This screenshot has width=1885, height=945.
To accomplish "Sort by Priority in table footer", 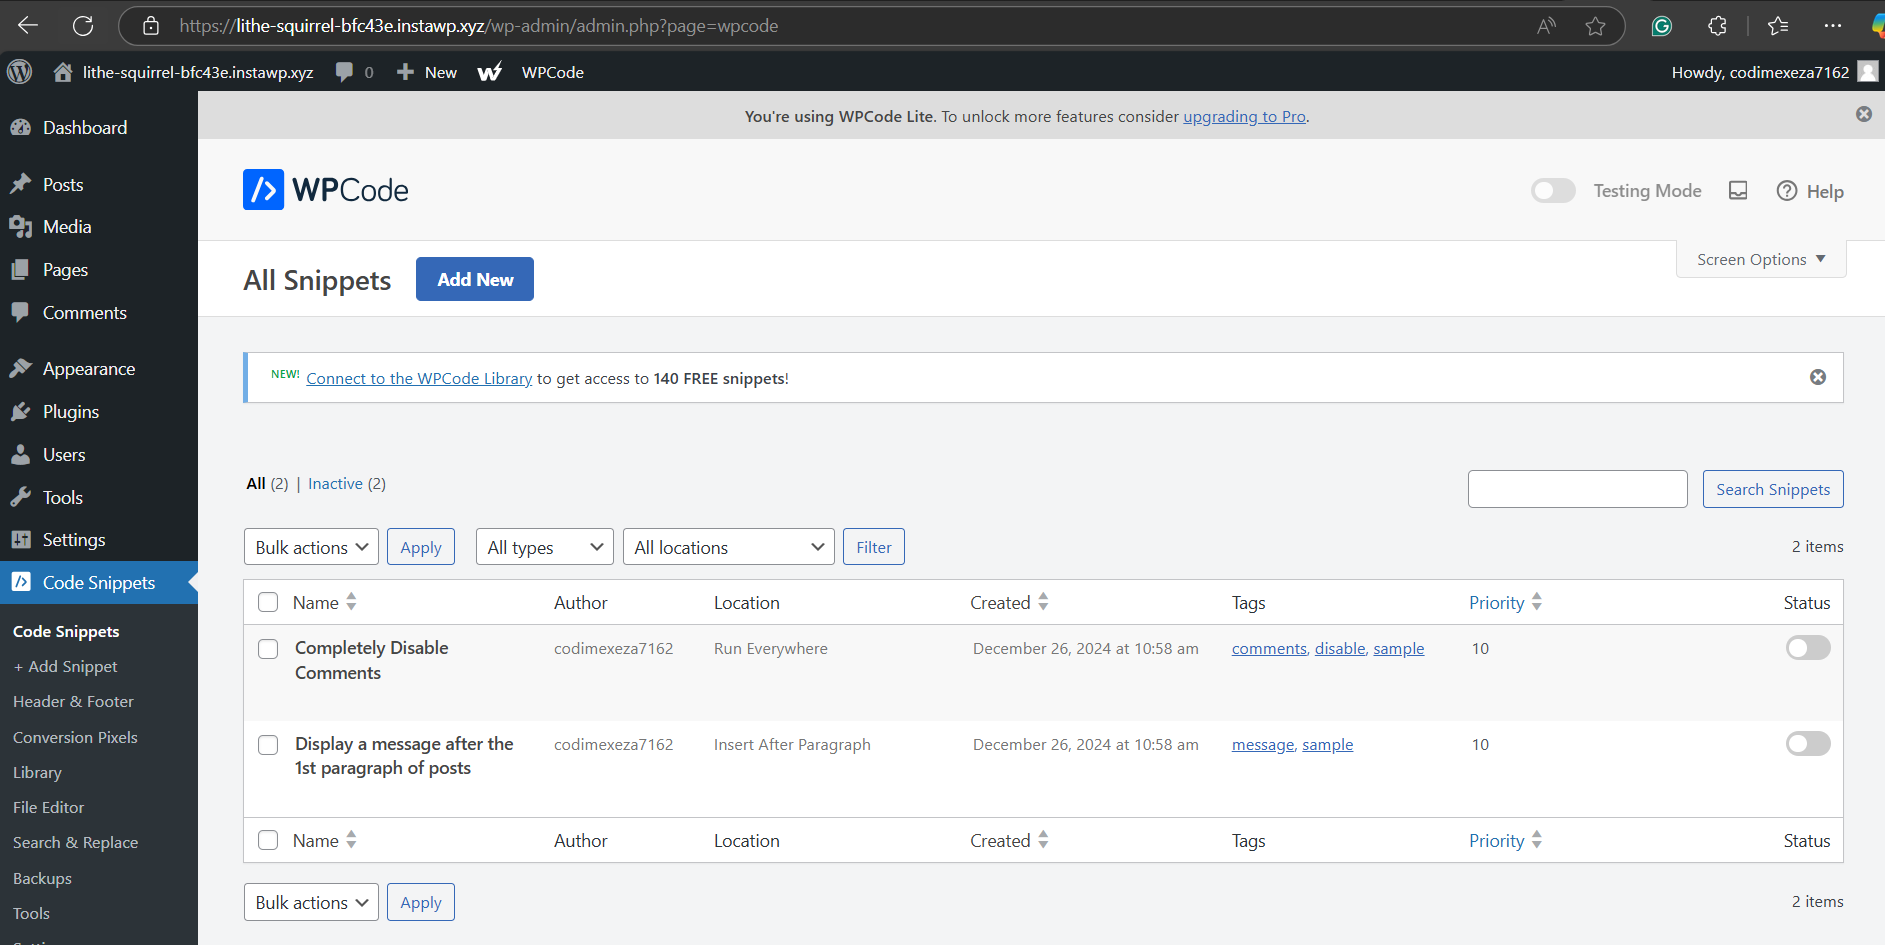I will [x=1505, y=840].
